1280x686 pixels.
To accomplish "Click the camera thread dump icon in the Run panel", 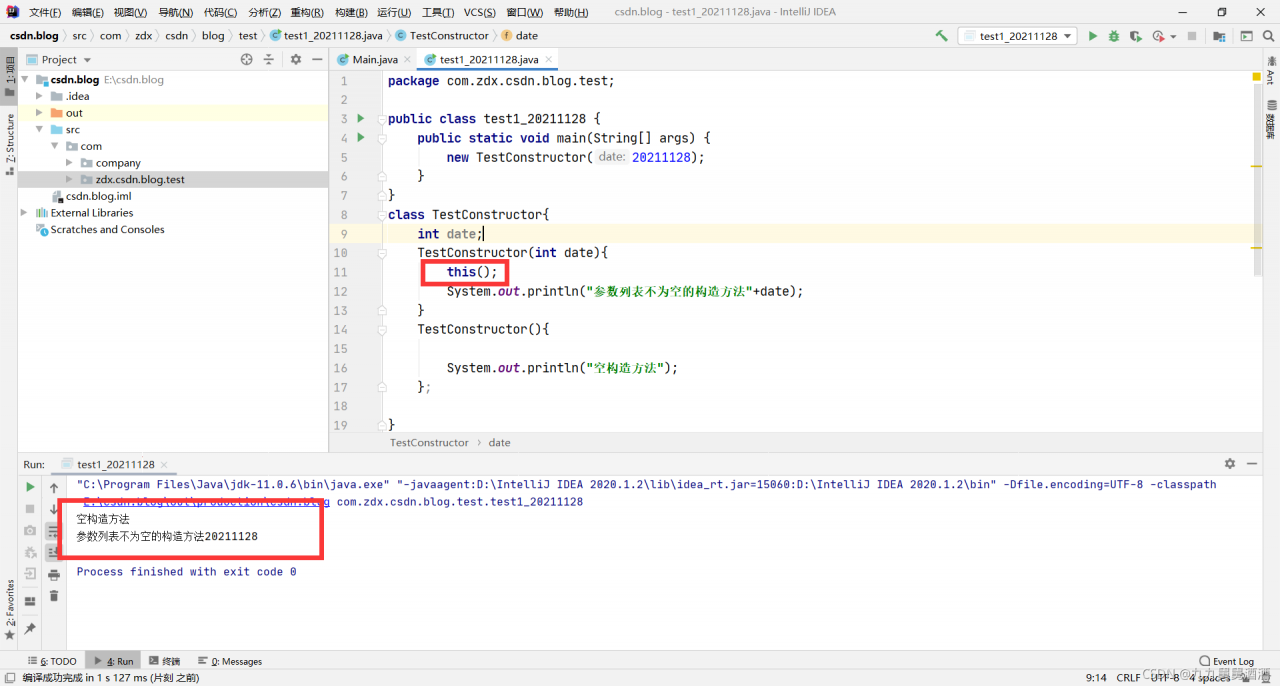I will coord(30,530).
